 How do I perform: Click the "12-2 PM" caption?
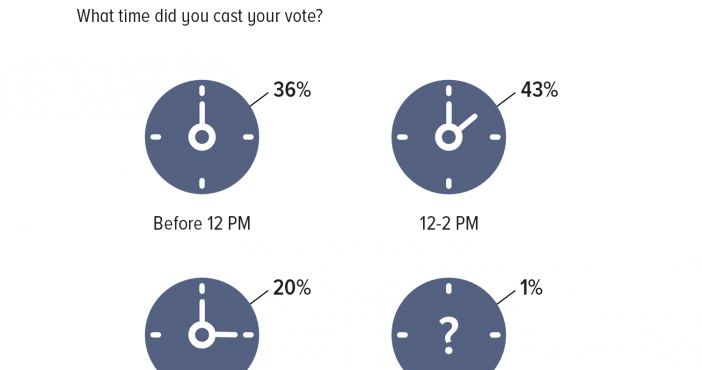tap(449, 223)
